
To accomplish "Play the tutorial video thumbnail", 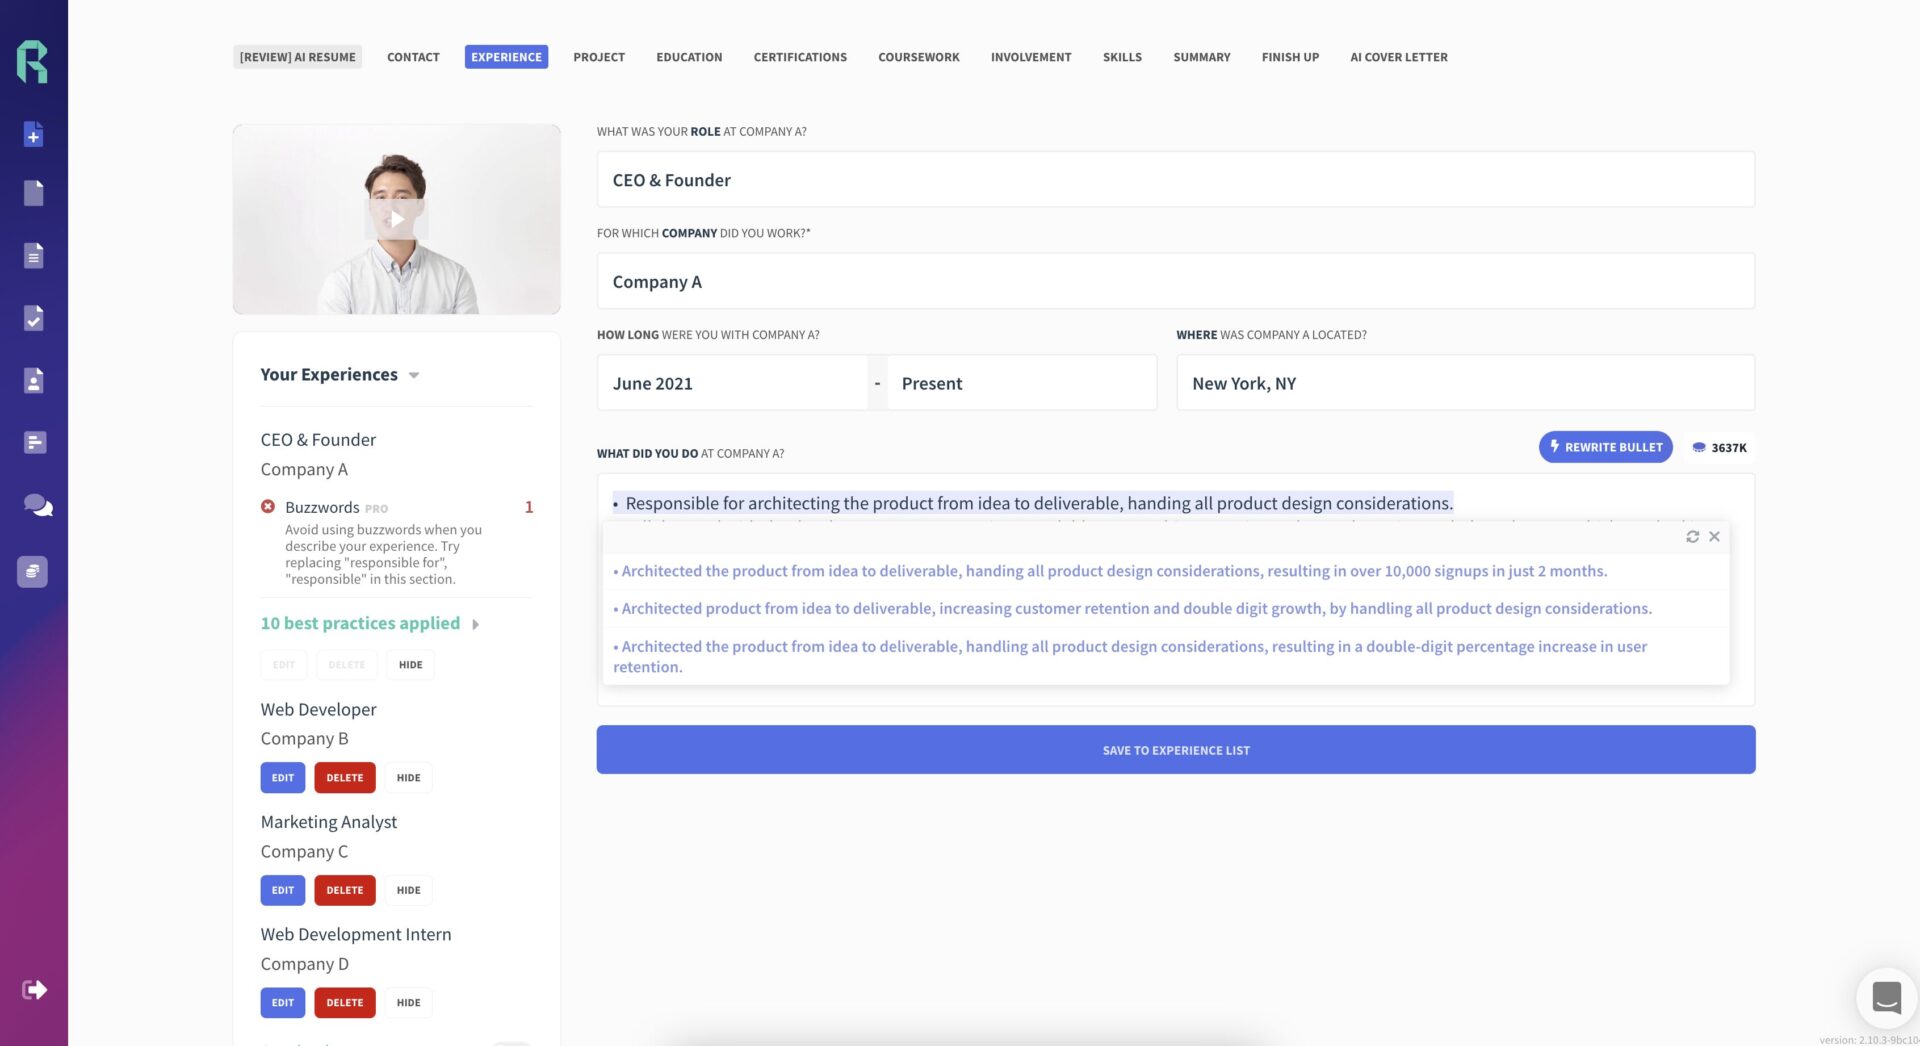I will [x=396, y=219].
